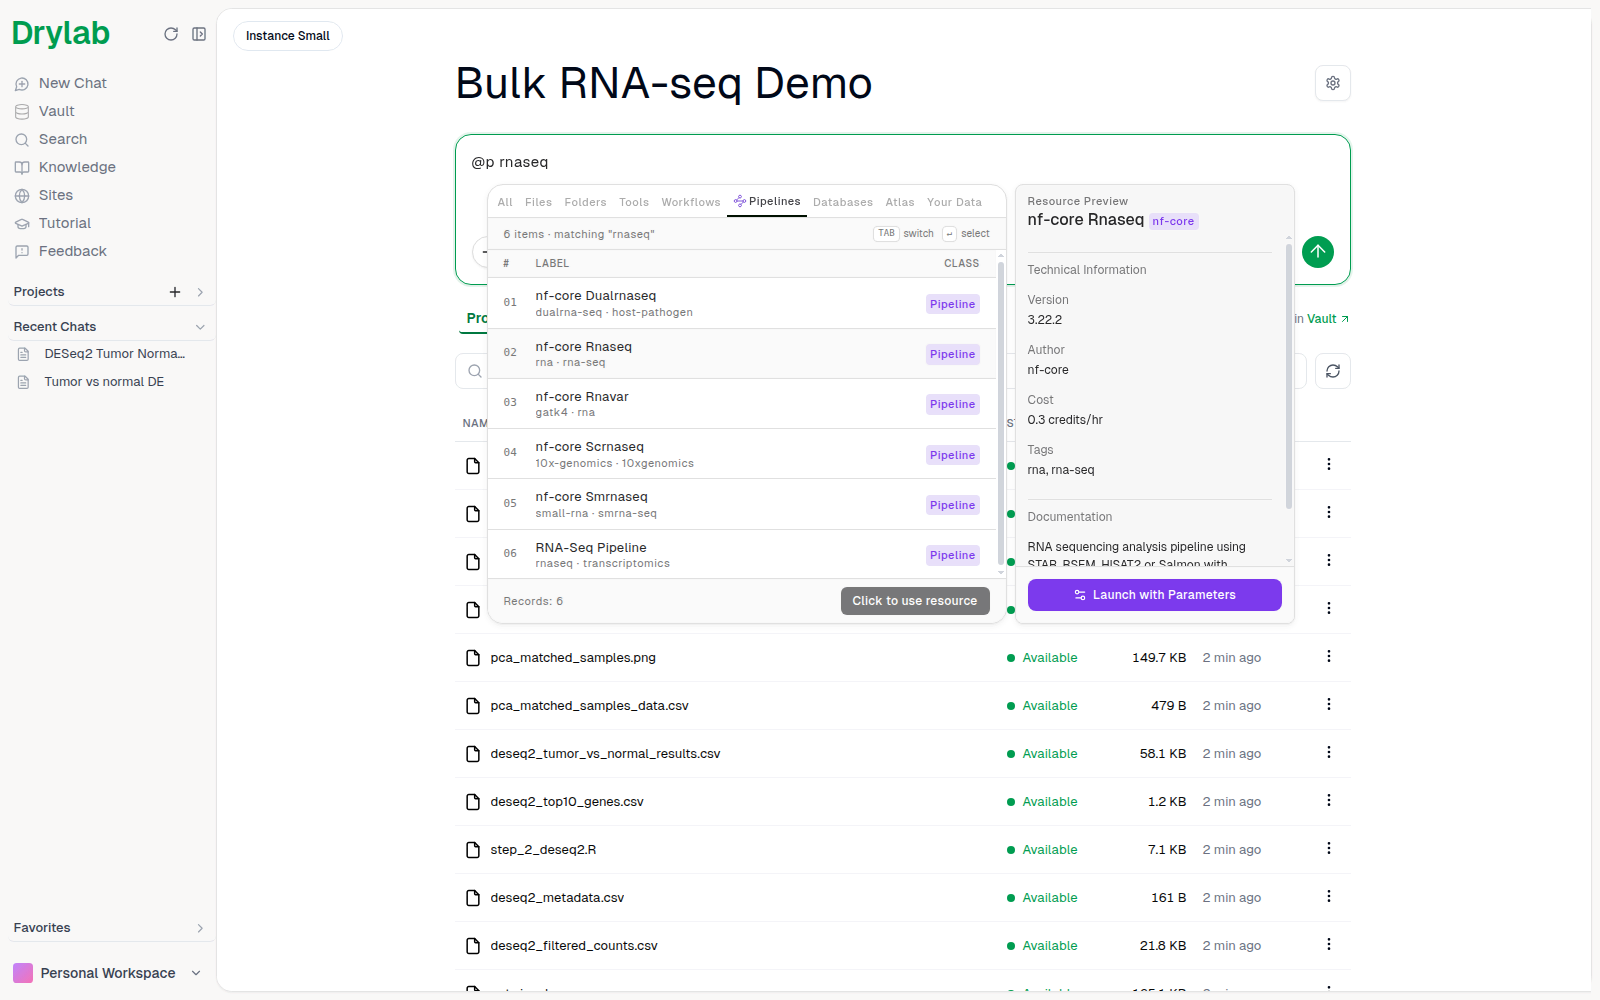Expand the Projects section chevron
This screenshot has height=1000, width=1600.
tap(200, 292)
